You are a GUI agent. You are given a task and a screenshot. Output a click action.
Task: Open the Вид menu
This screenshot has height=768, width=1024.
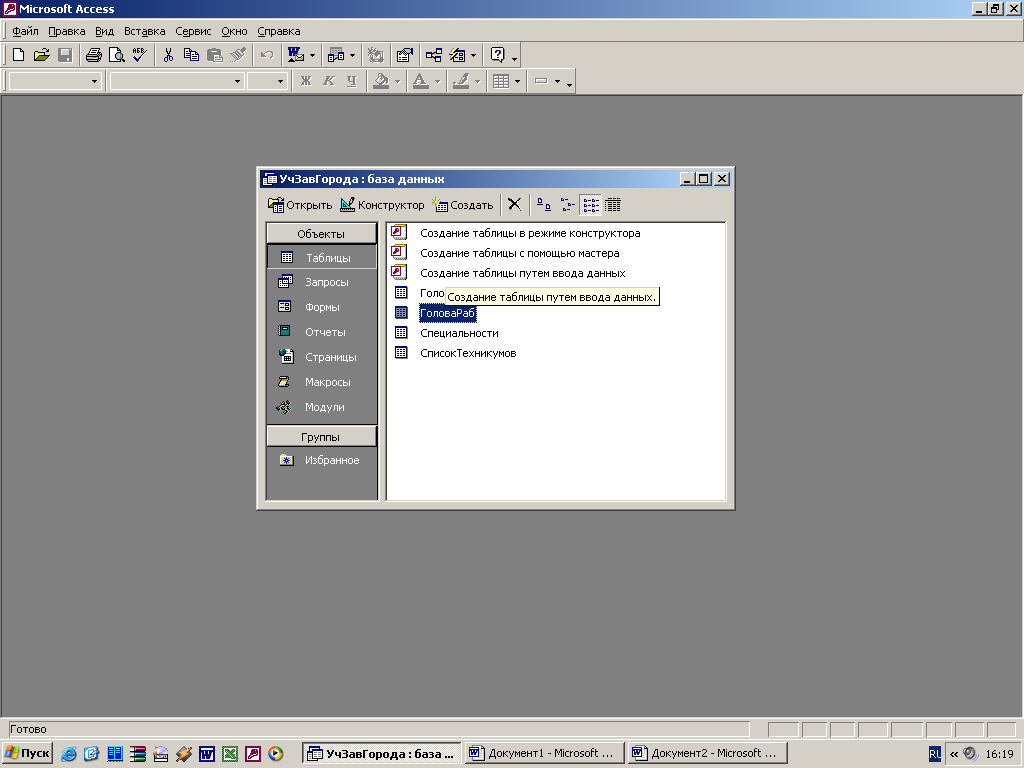104,31
